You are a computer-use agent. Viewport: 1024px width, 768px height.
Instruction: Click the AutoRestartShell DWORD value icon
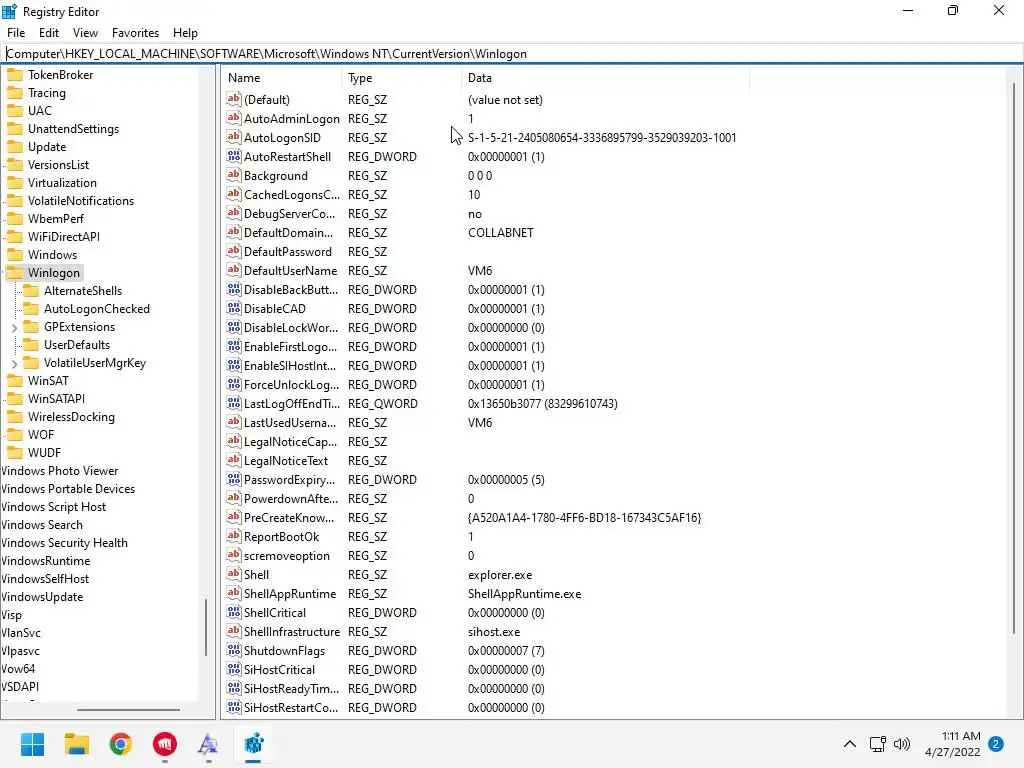[234, 156]
